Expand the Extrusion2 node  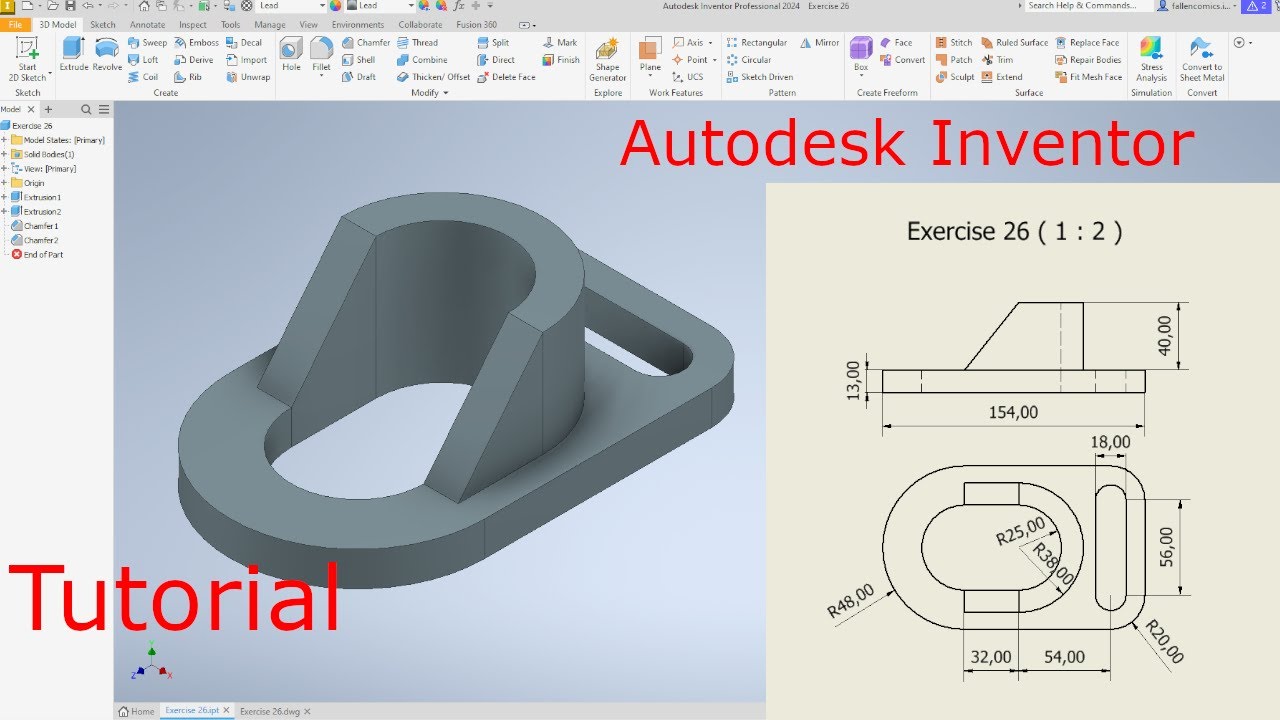click(4, 212)
